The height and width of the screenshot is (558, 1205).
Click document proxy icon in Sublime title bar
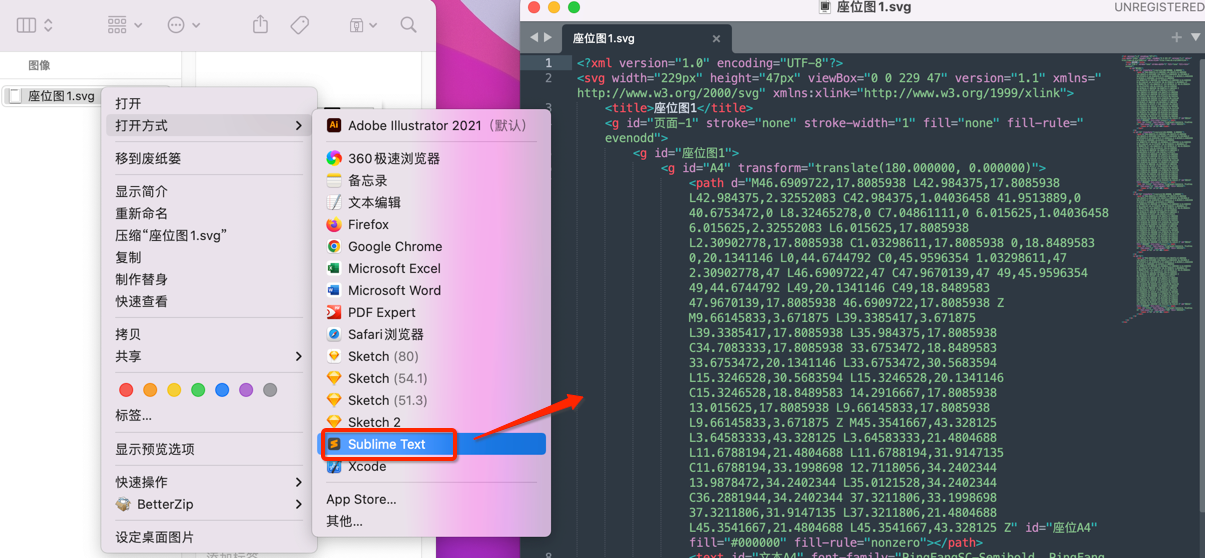[x=825, y=7]
